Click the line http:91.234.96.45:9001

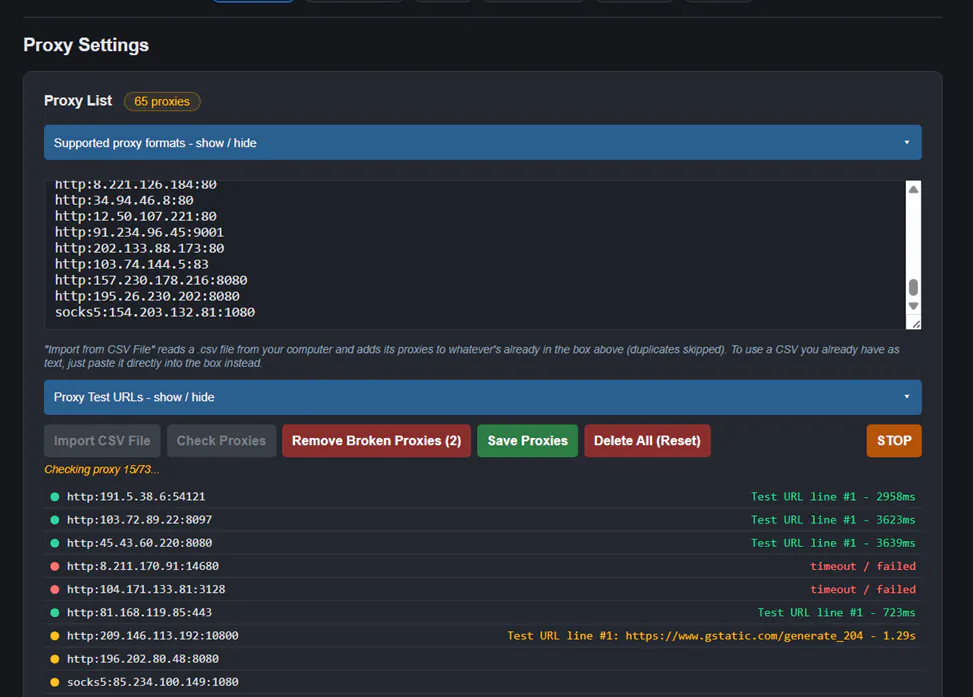(139, 233)
